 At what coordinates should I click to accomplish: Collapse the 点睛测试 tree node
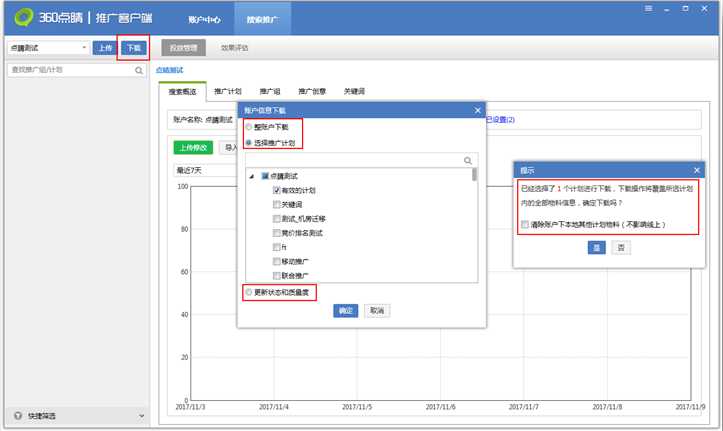(x=251, y=176)
